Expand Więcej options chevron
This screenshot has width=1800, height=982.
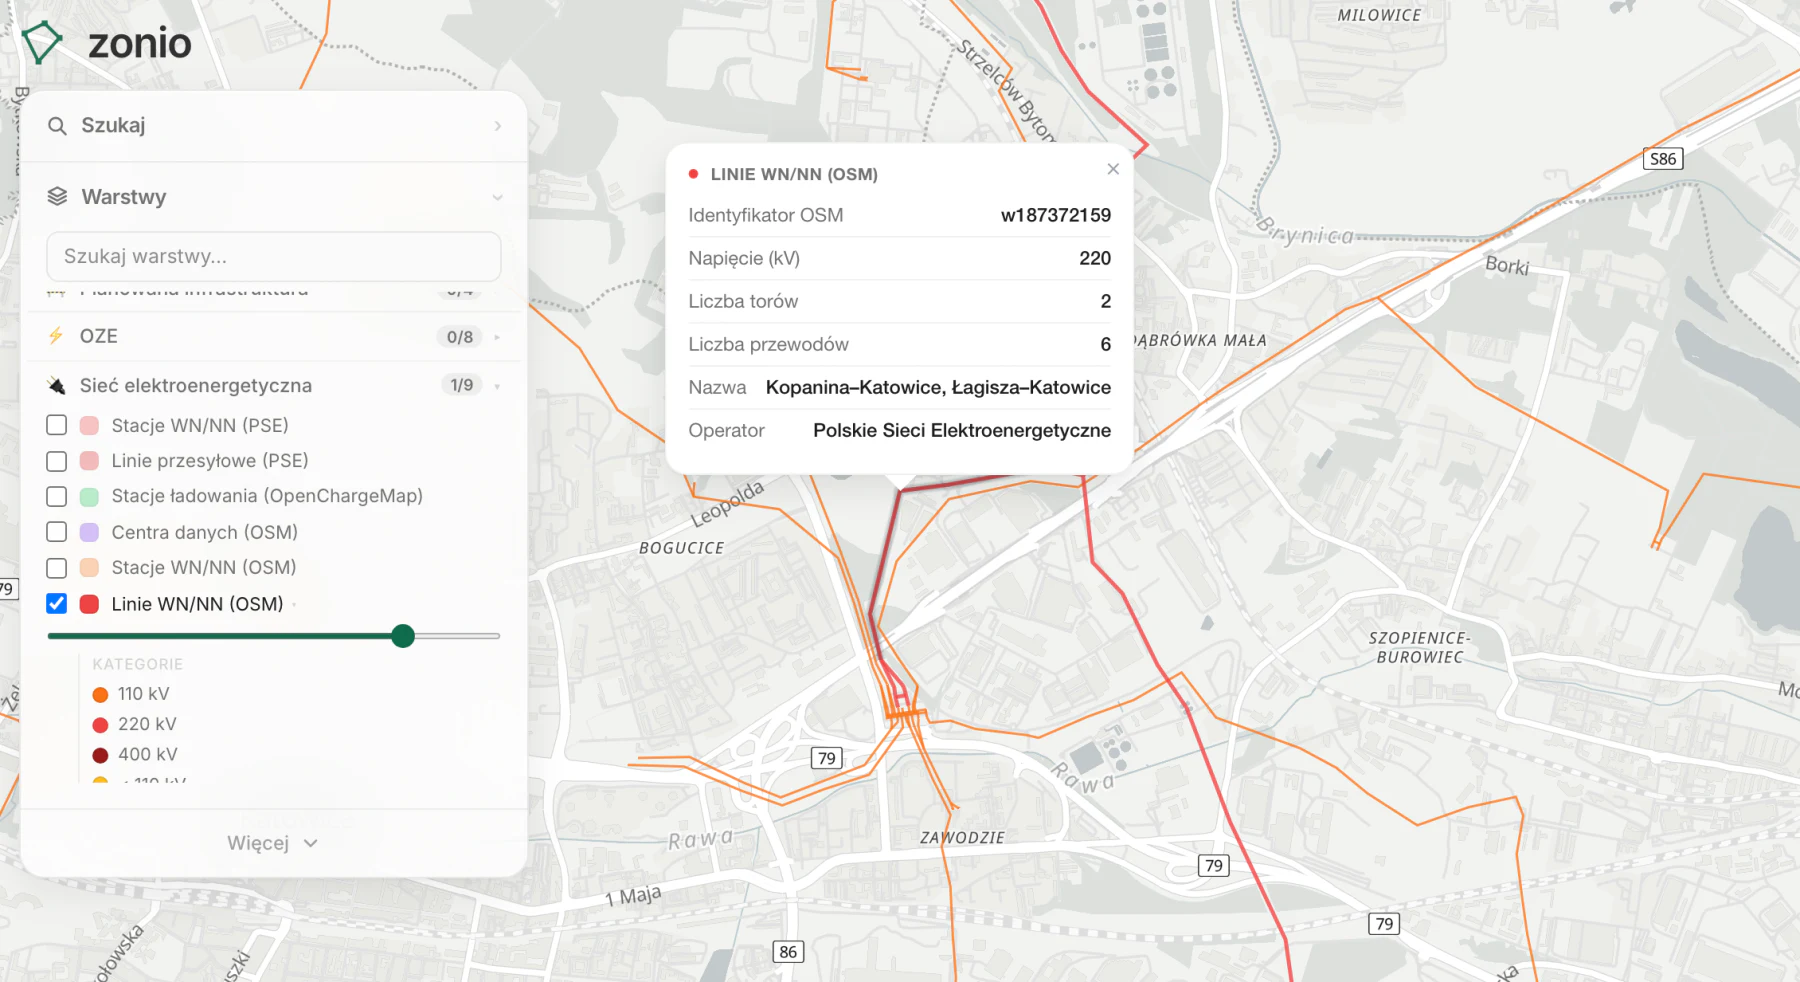pos(311,843)
